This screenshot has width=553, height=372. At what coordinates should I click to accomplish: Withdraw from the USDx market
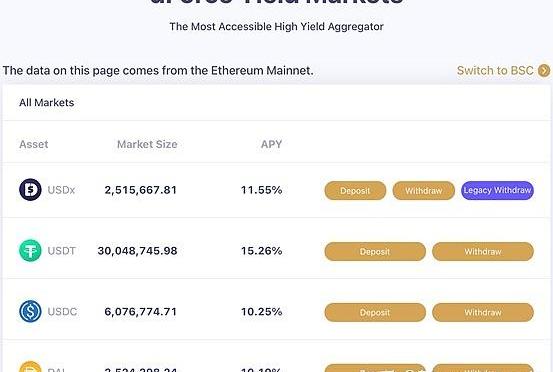tap(424, 191)
